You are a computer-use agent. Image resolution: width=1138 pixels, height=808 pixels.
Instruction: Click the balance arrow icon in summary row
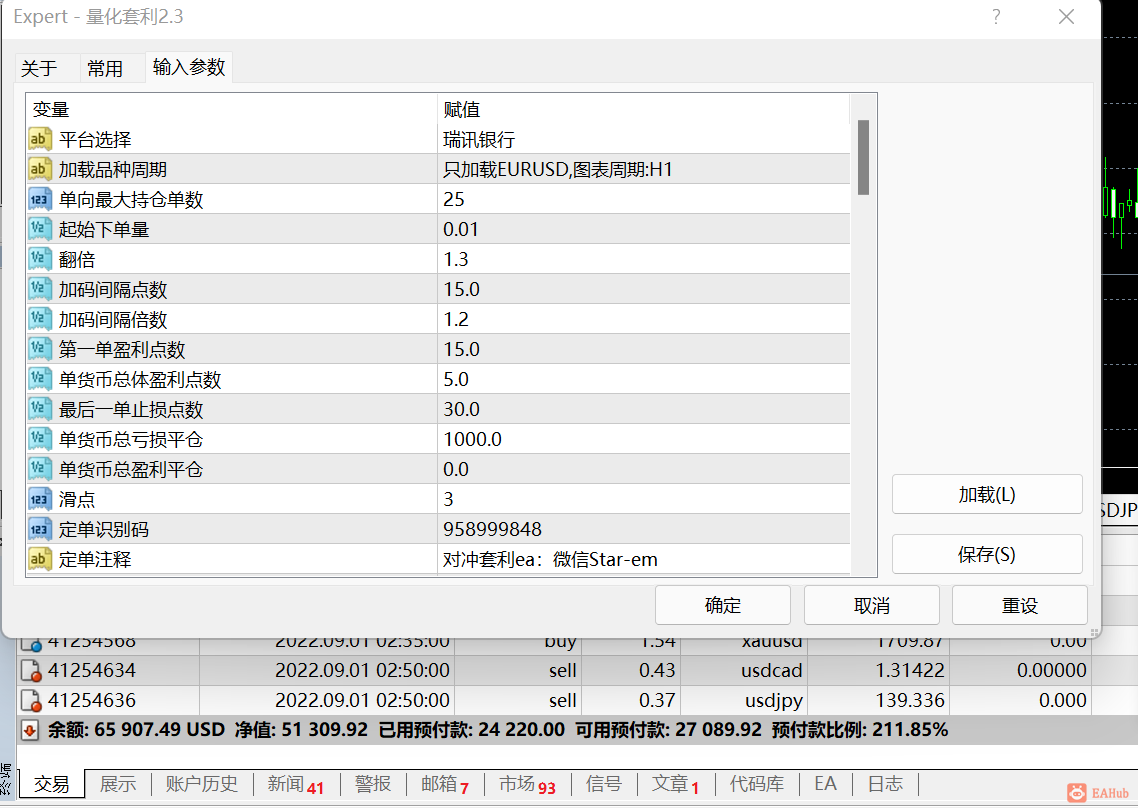coord(30,730)
